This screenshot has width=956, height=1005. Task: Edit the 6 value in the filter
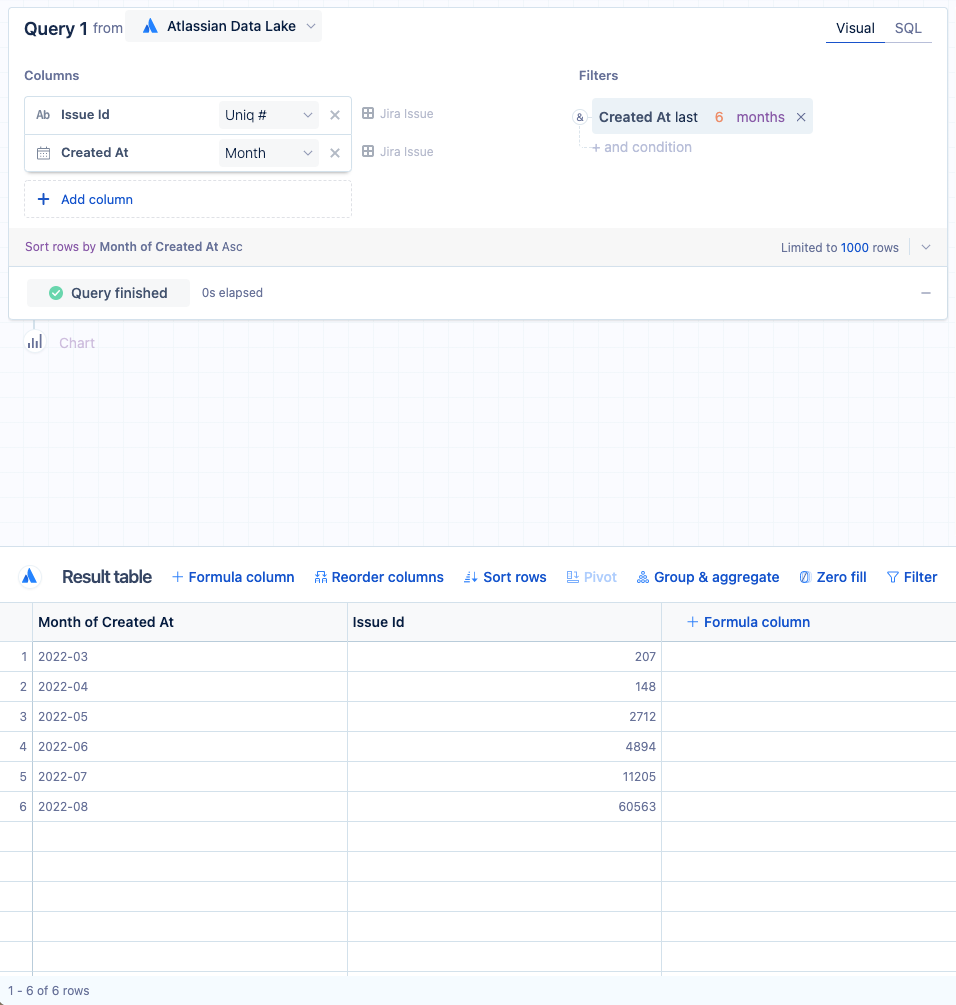pyautogui.click(x=719, y=117)
